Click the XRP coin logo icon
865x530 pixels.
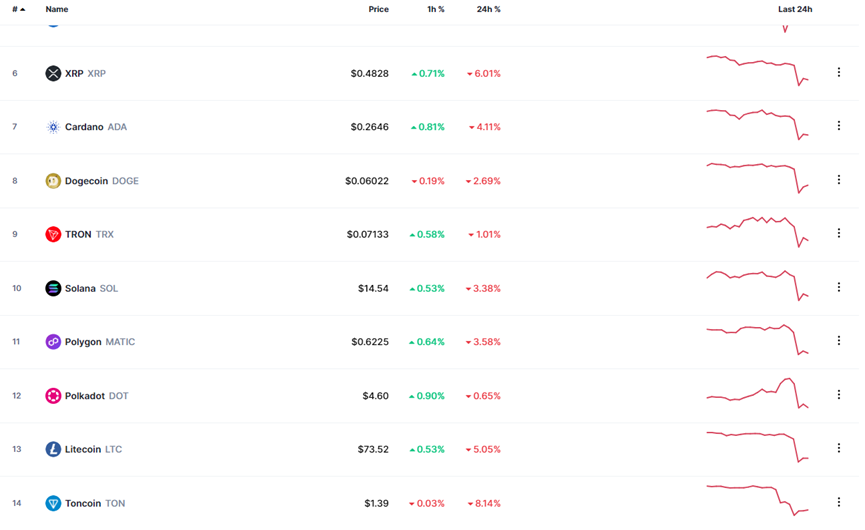(53, 74)
